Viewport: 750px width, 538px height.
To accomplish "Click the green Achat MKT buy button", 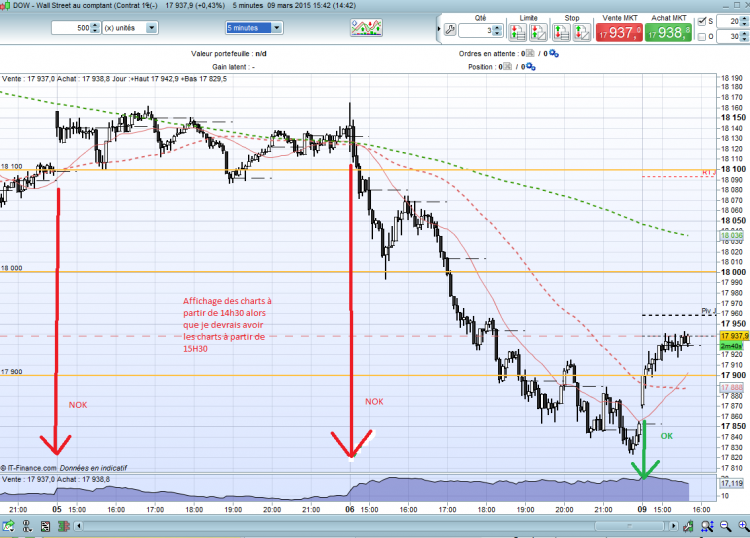I will coord(668,33).
